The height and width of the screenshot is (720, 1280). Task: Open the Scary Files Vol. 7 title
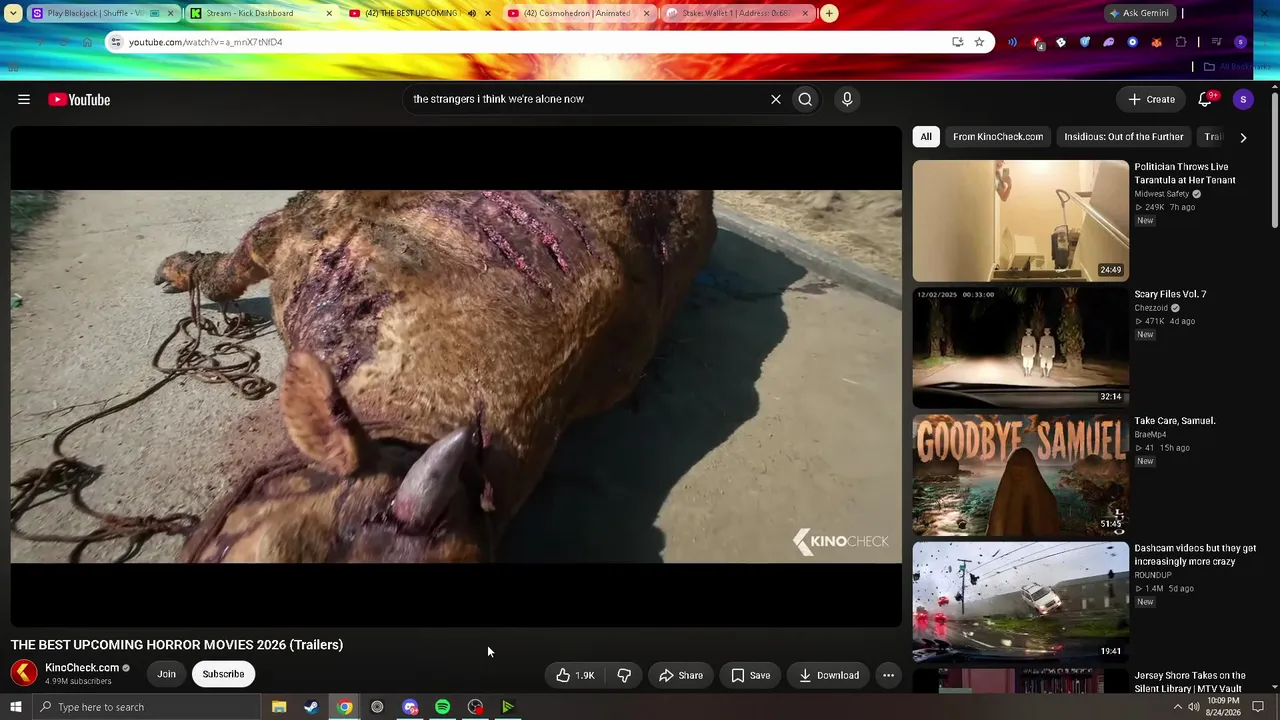[x=1170, y=294]
